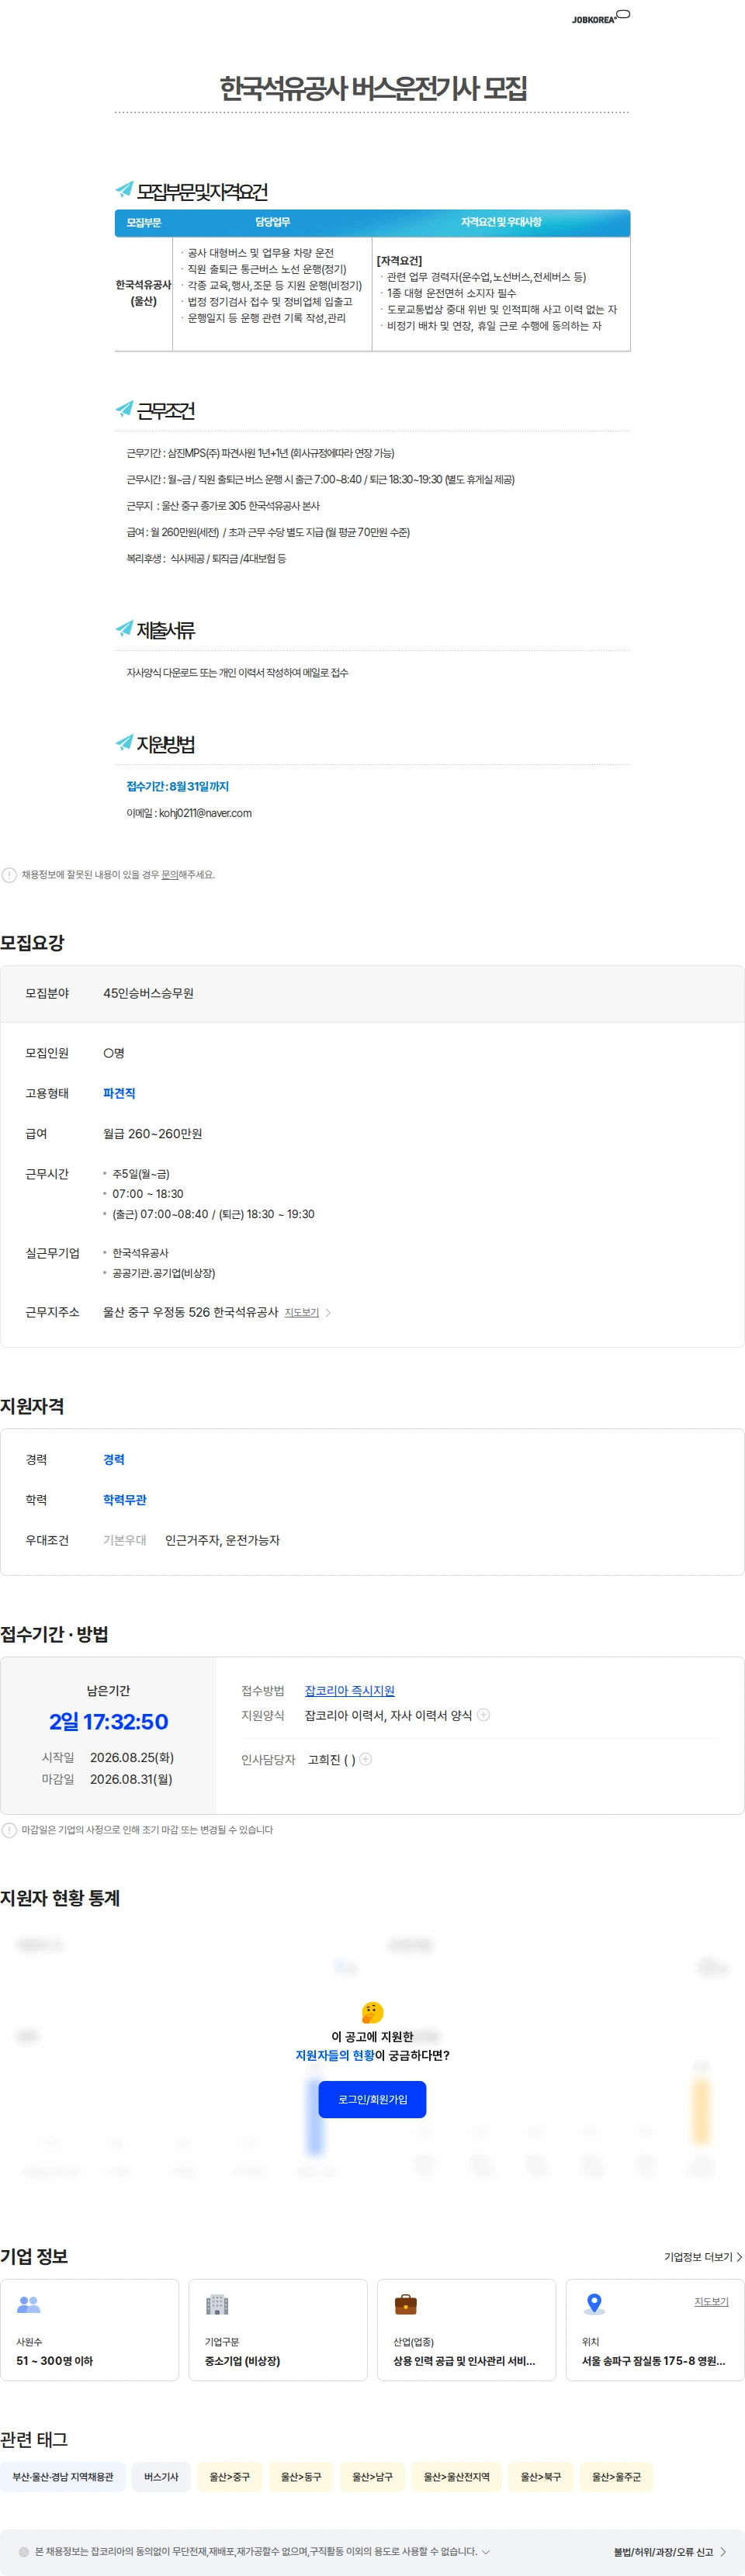Click the 로그인/회원가입 button
Viewport: 745px width, 2576px height.
372,2100
